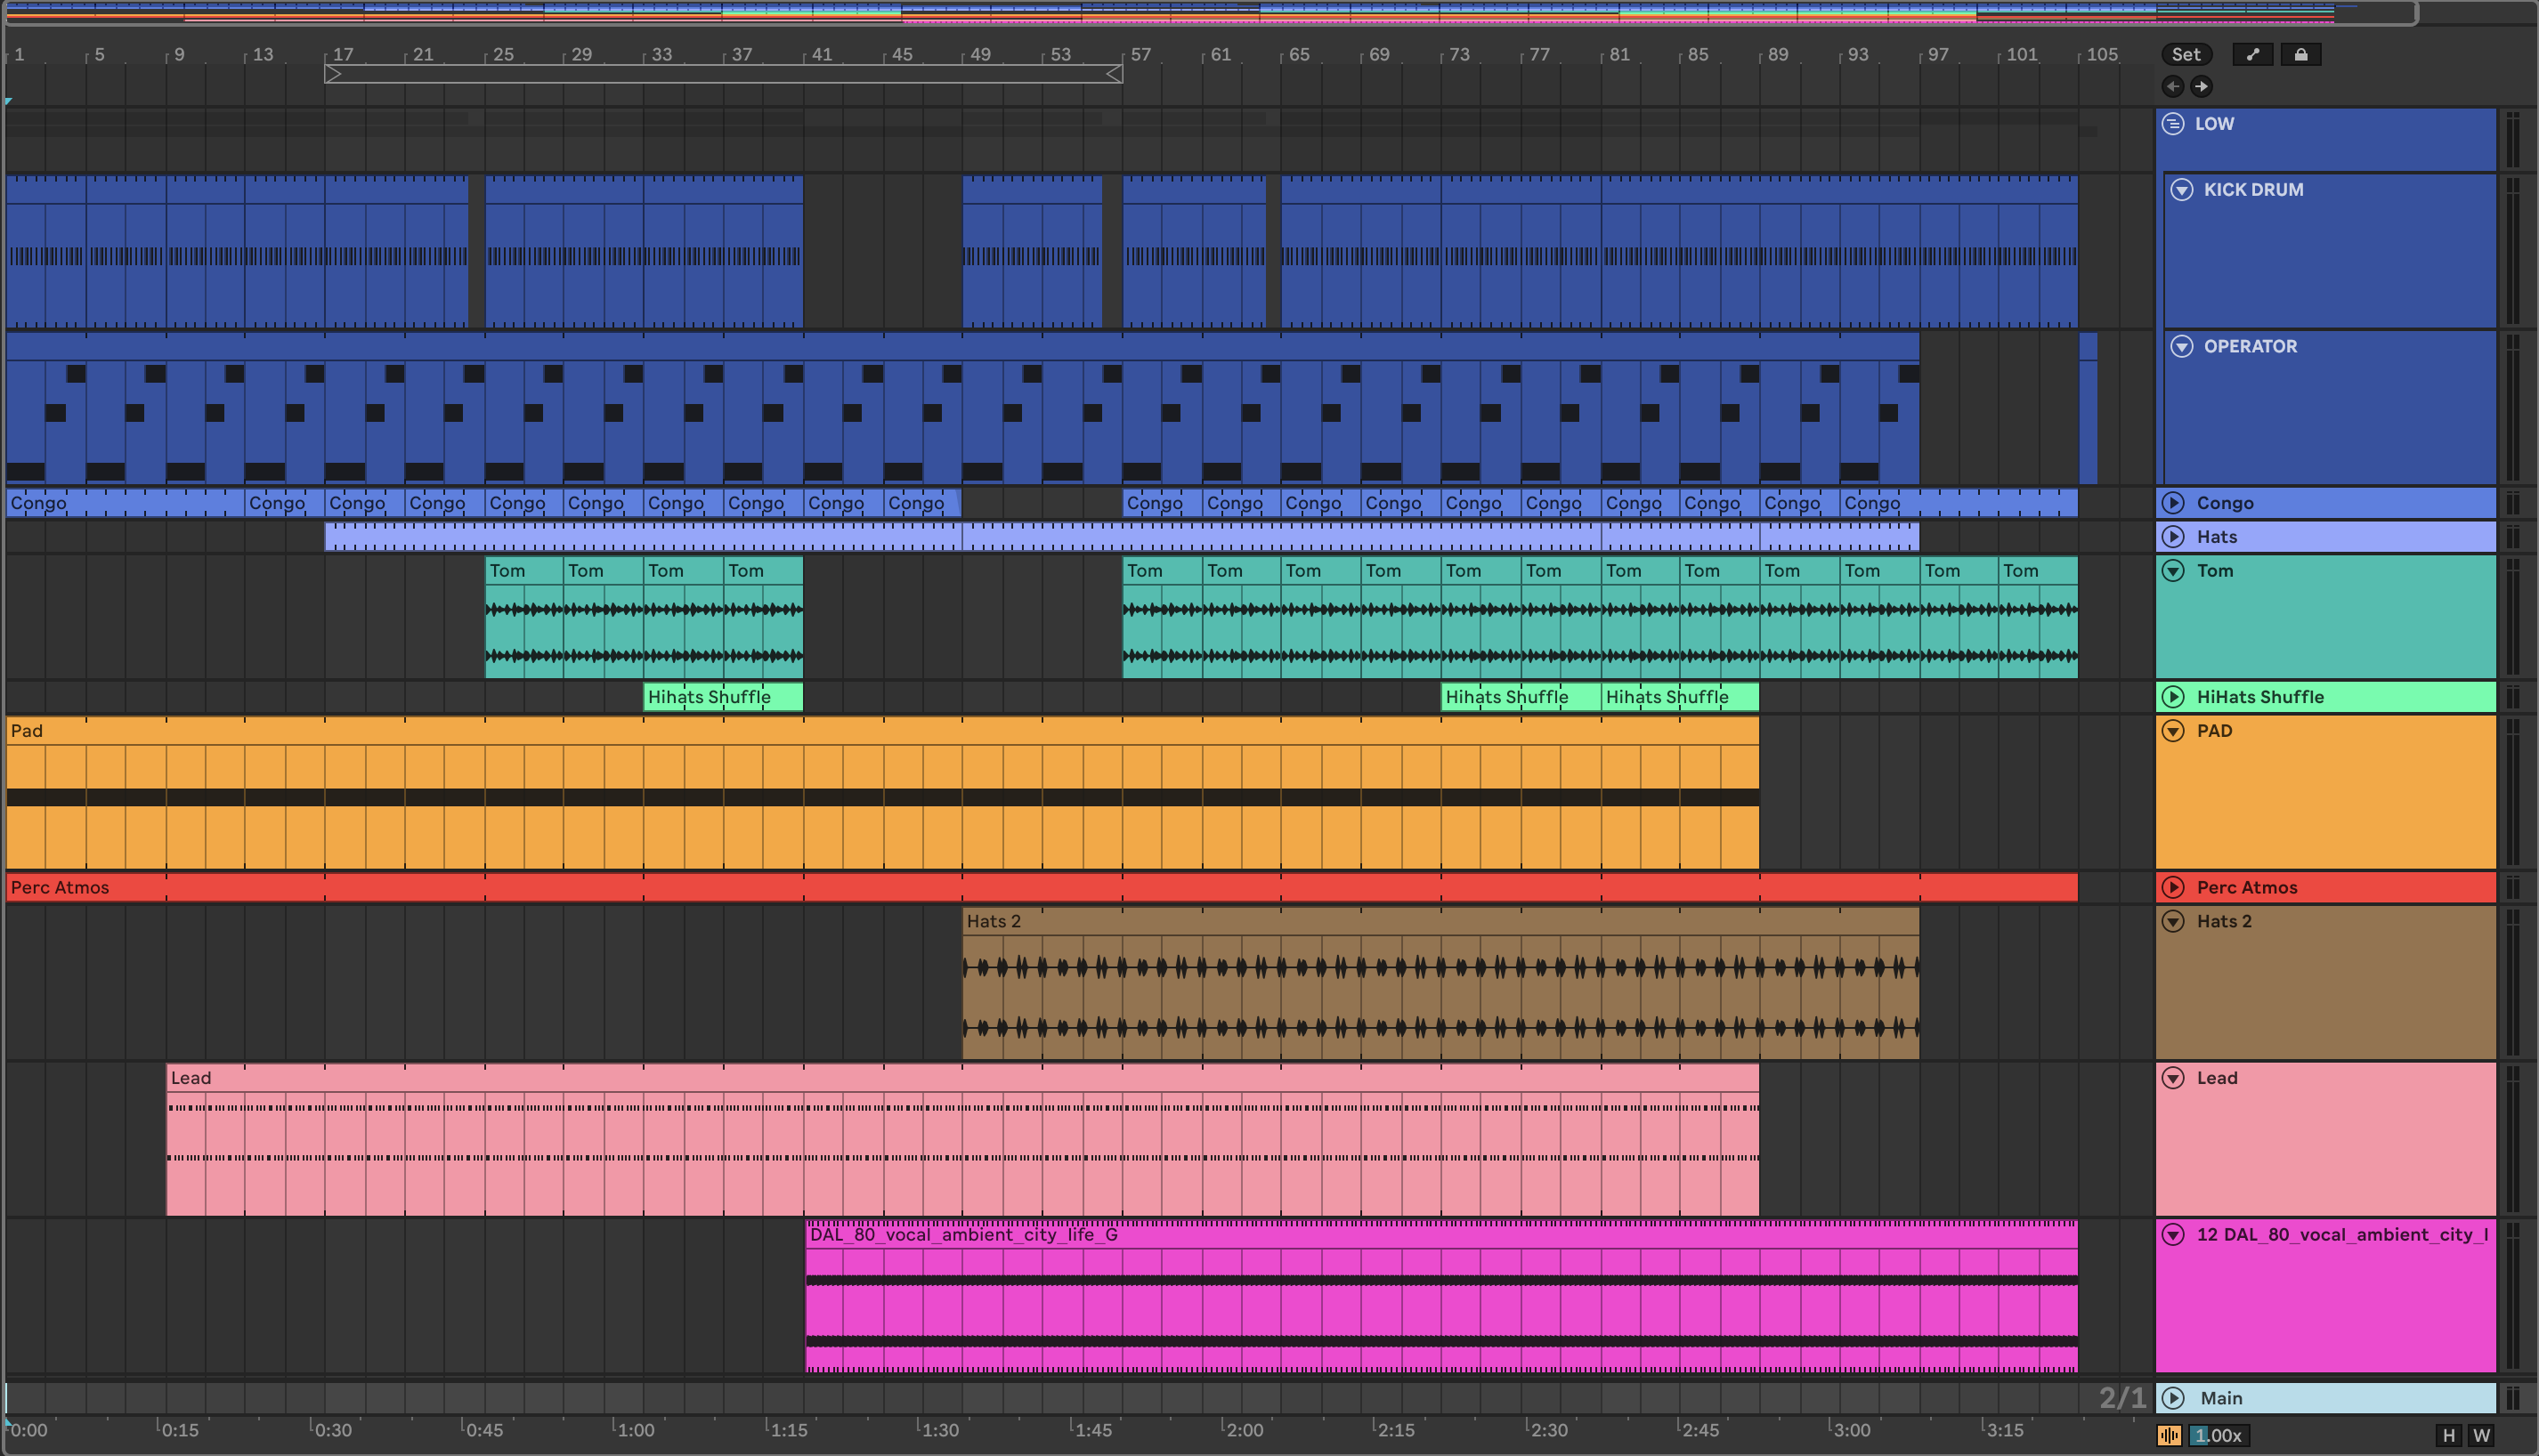The height and width of the screenshot is (1456, 2539).
Task: Select the PAD track title
Action: point(2214,731)
